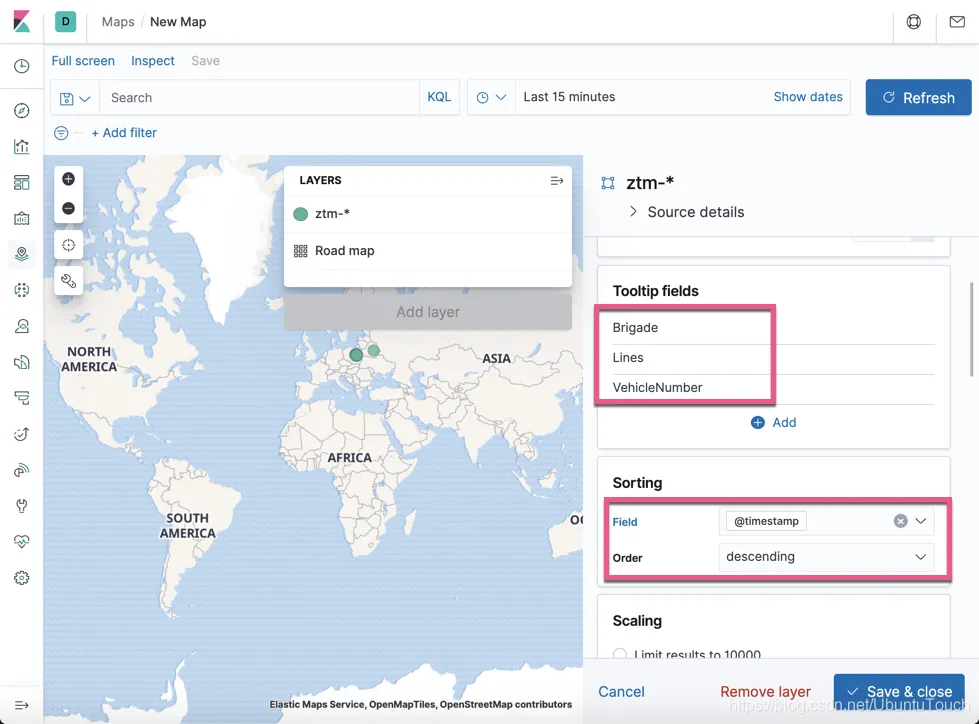Screen dimensions: 979x724
Task: Zoom in on the map
Action: click(69, 179)
